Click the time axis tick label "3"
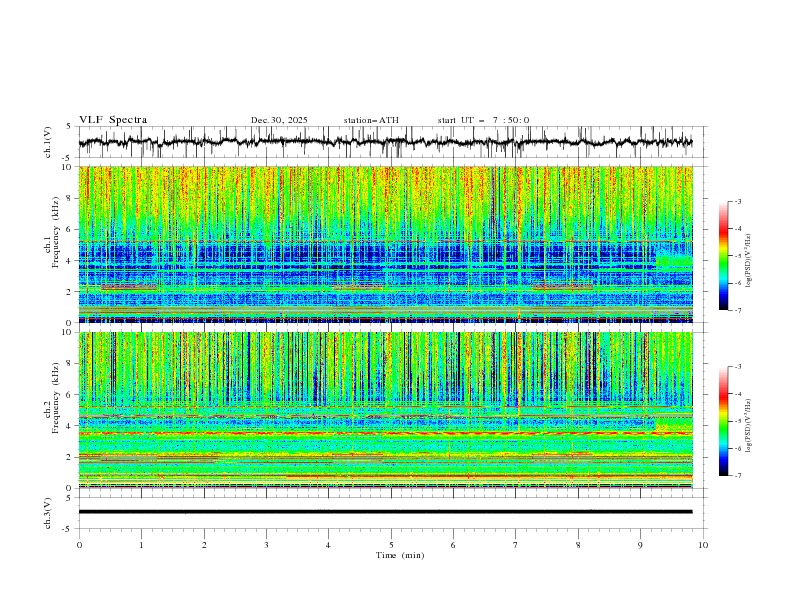Viewport: 792px width, 612px height. (266, 545)
